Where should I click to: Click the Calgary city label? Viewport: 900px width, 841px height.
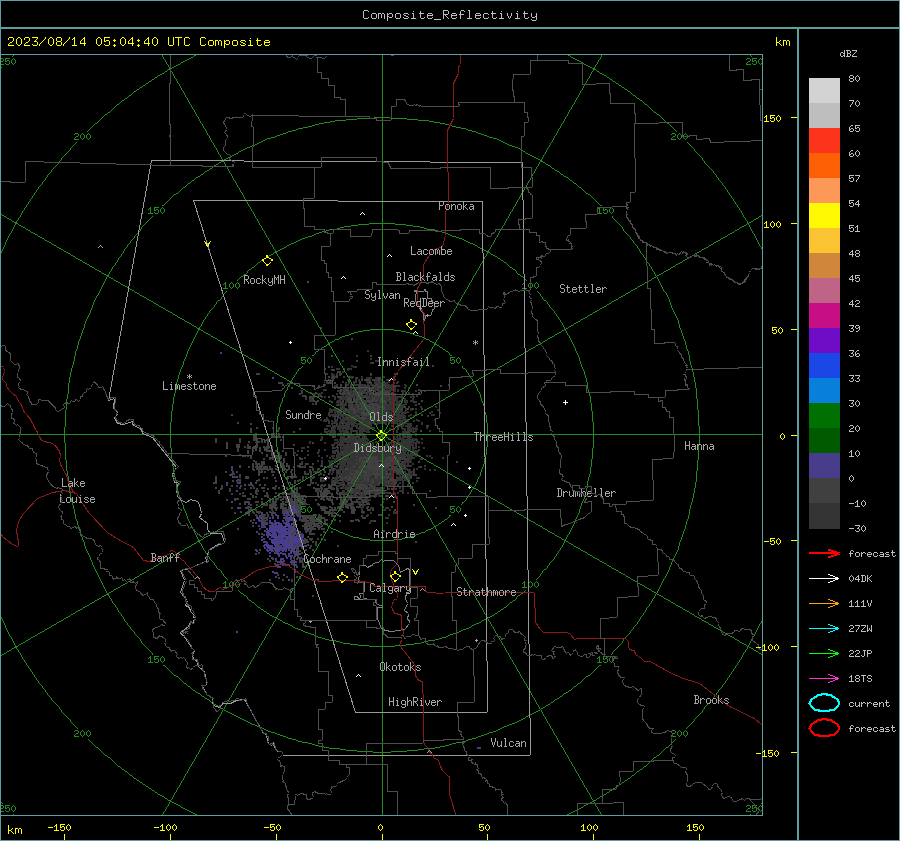pos(390,588)
